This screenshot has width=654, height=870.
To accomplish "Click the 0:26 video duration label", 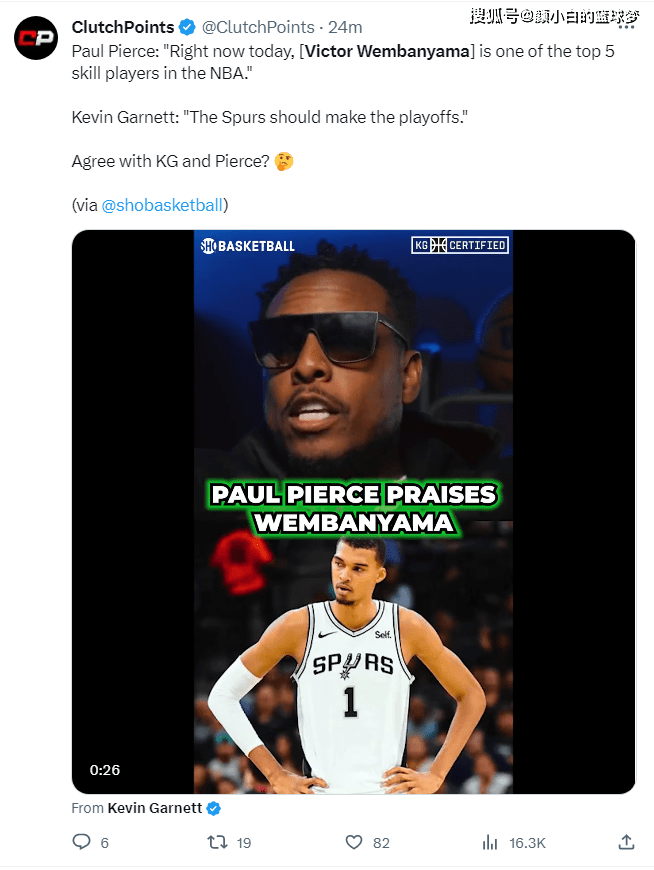I will point(105,770).
